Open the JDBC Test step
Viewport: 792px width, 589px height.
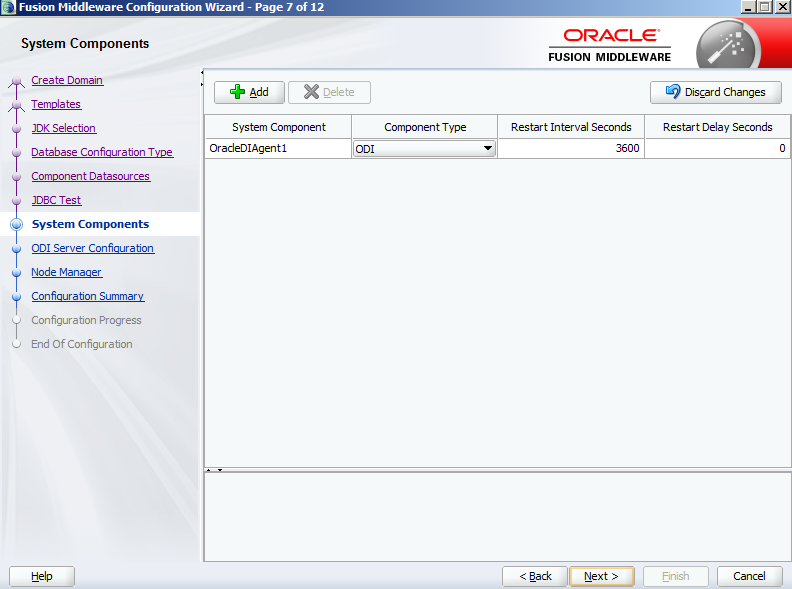(56, 200)
